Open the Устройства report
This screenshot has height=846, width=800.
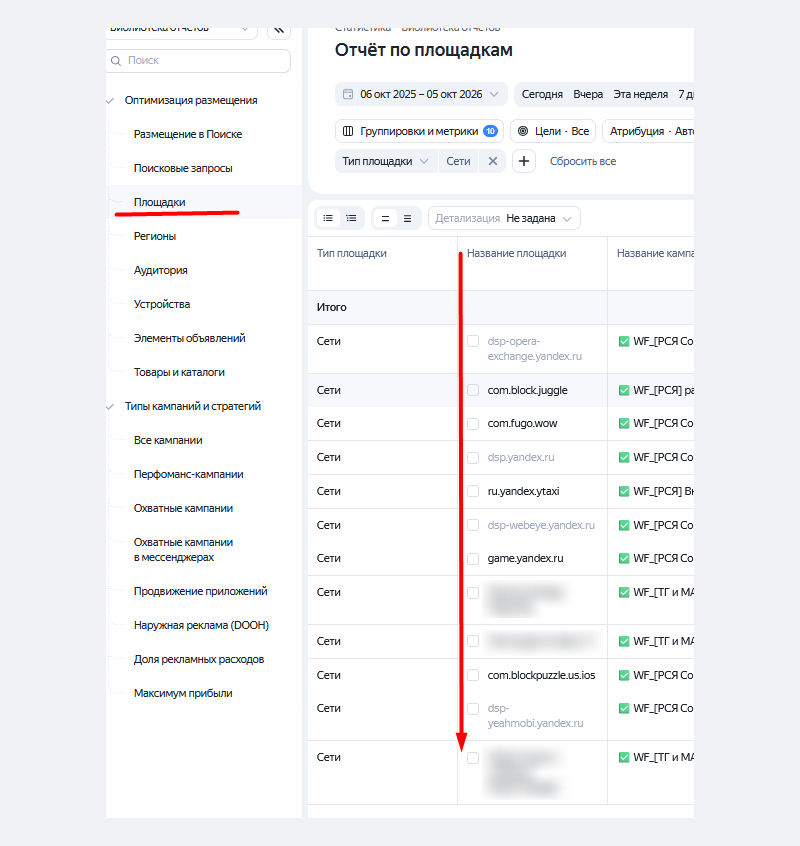click(x=162, y=304)
